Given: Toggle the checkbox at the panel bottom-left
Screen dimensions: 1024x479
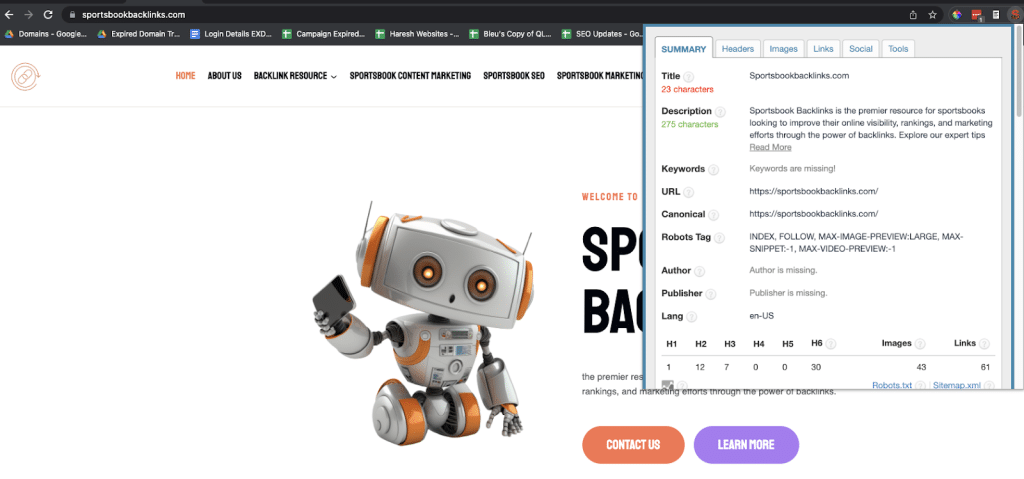Looking at the screenshot, I should (667, 385).
